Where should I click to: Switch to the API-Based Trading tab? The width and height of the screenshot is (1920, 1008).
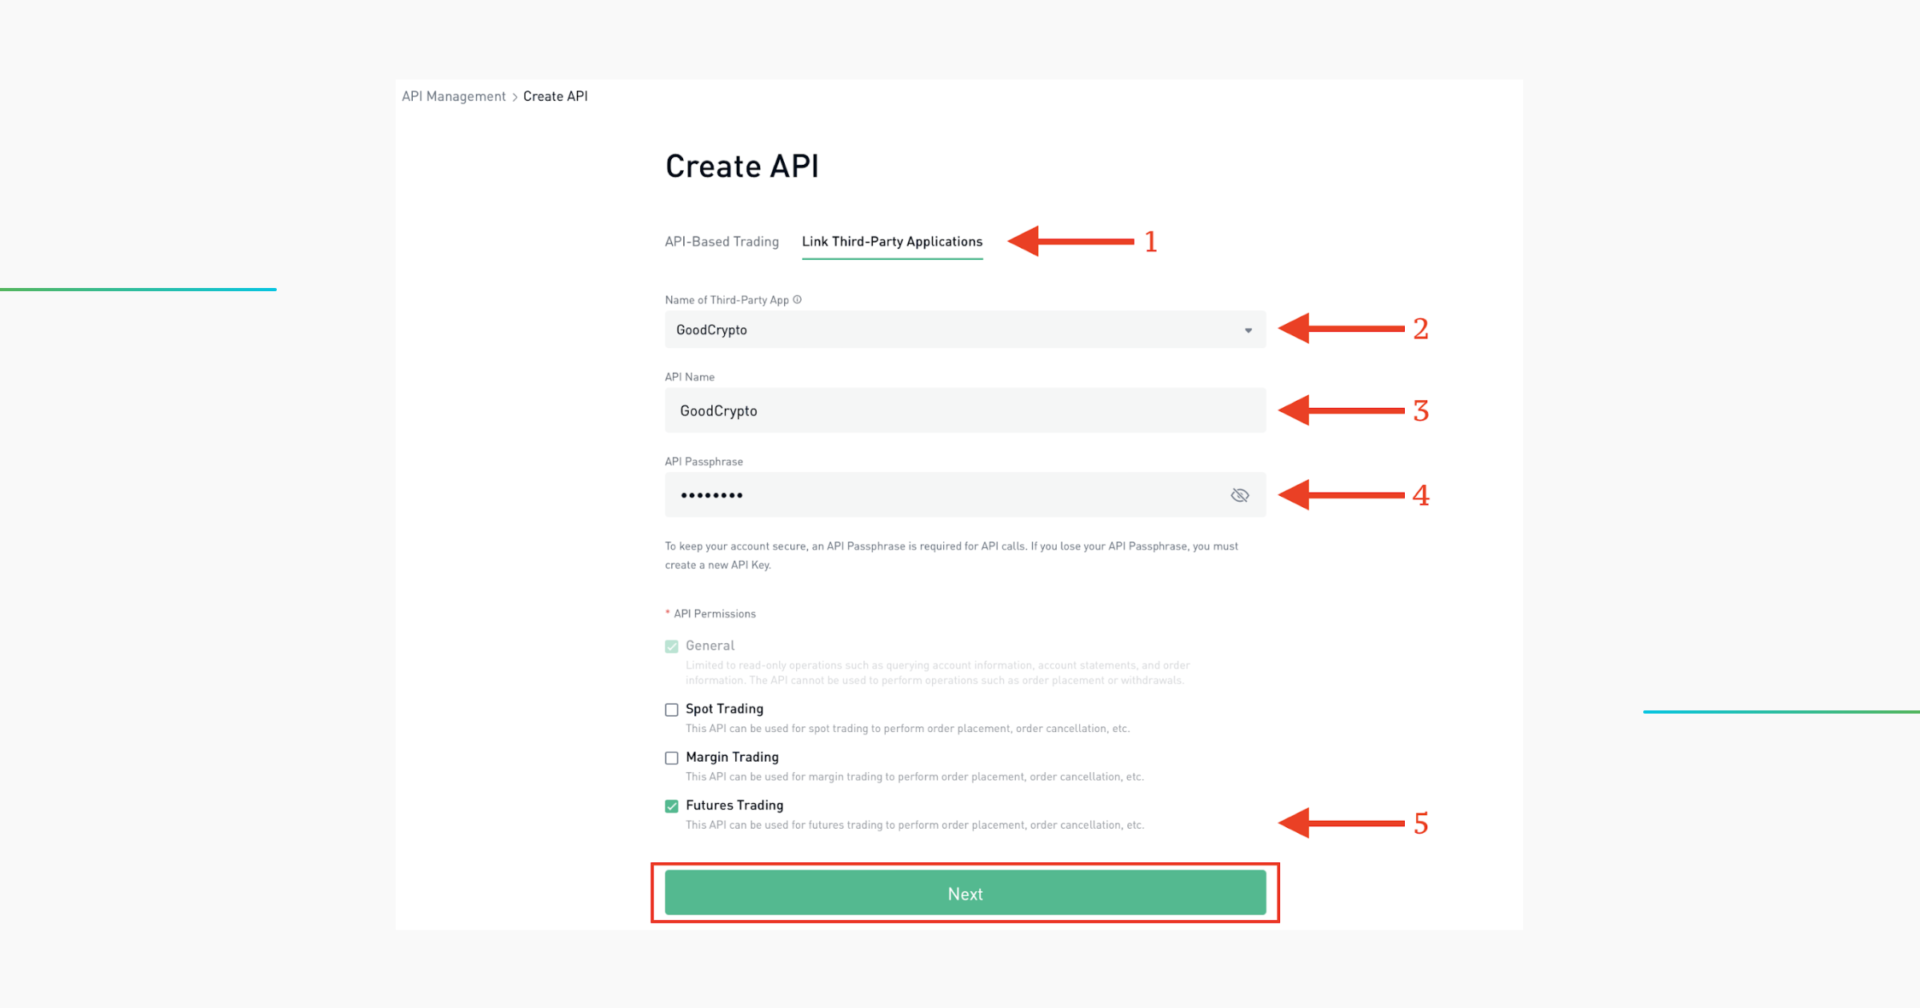click(721, 241)
